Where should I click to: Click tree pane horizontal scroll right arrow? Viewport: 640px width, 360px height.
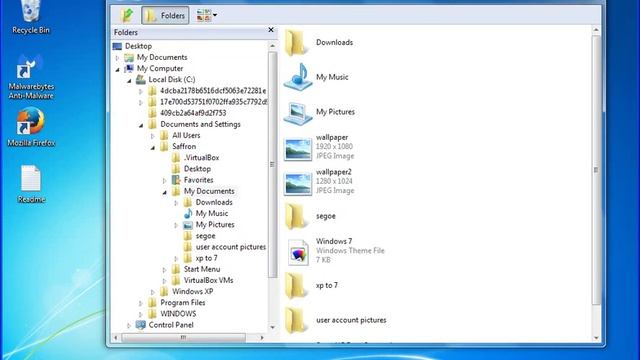tap(262, 338)
